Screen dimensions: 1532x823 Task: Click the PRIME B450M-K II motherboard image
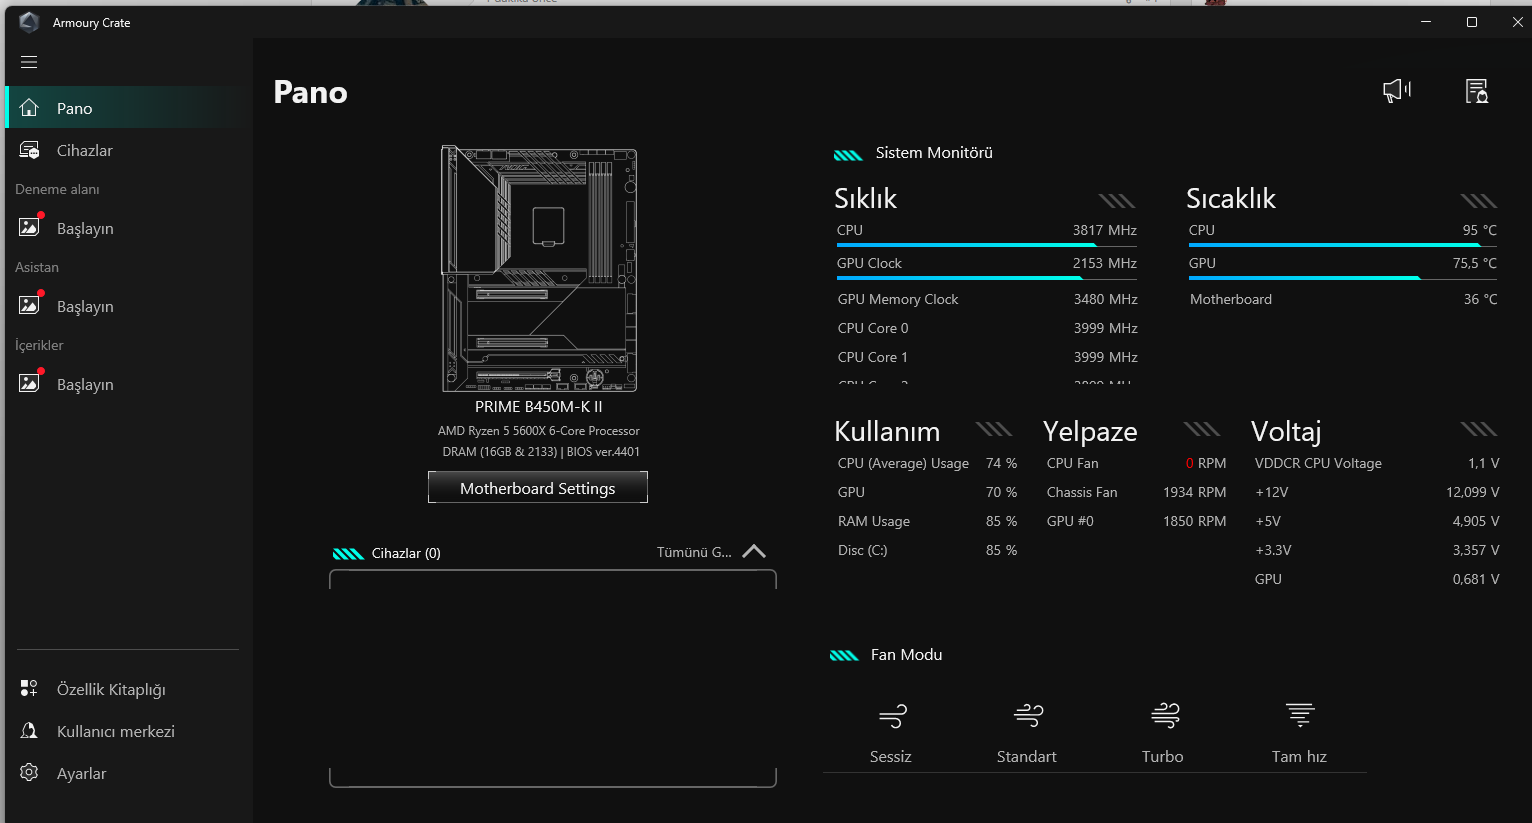coord(539,269)
